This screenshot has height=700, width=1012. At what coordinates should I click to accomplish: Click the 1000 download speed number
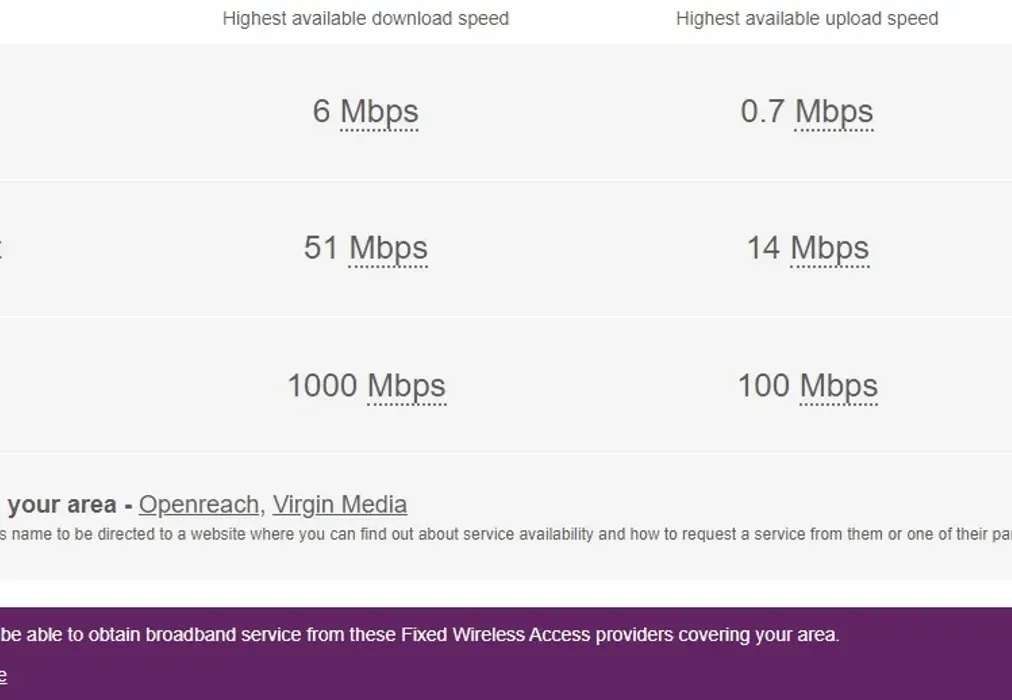tap(322, 385)
